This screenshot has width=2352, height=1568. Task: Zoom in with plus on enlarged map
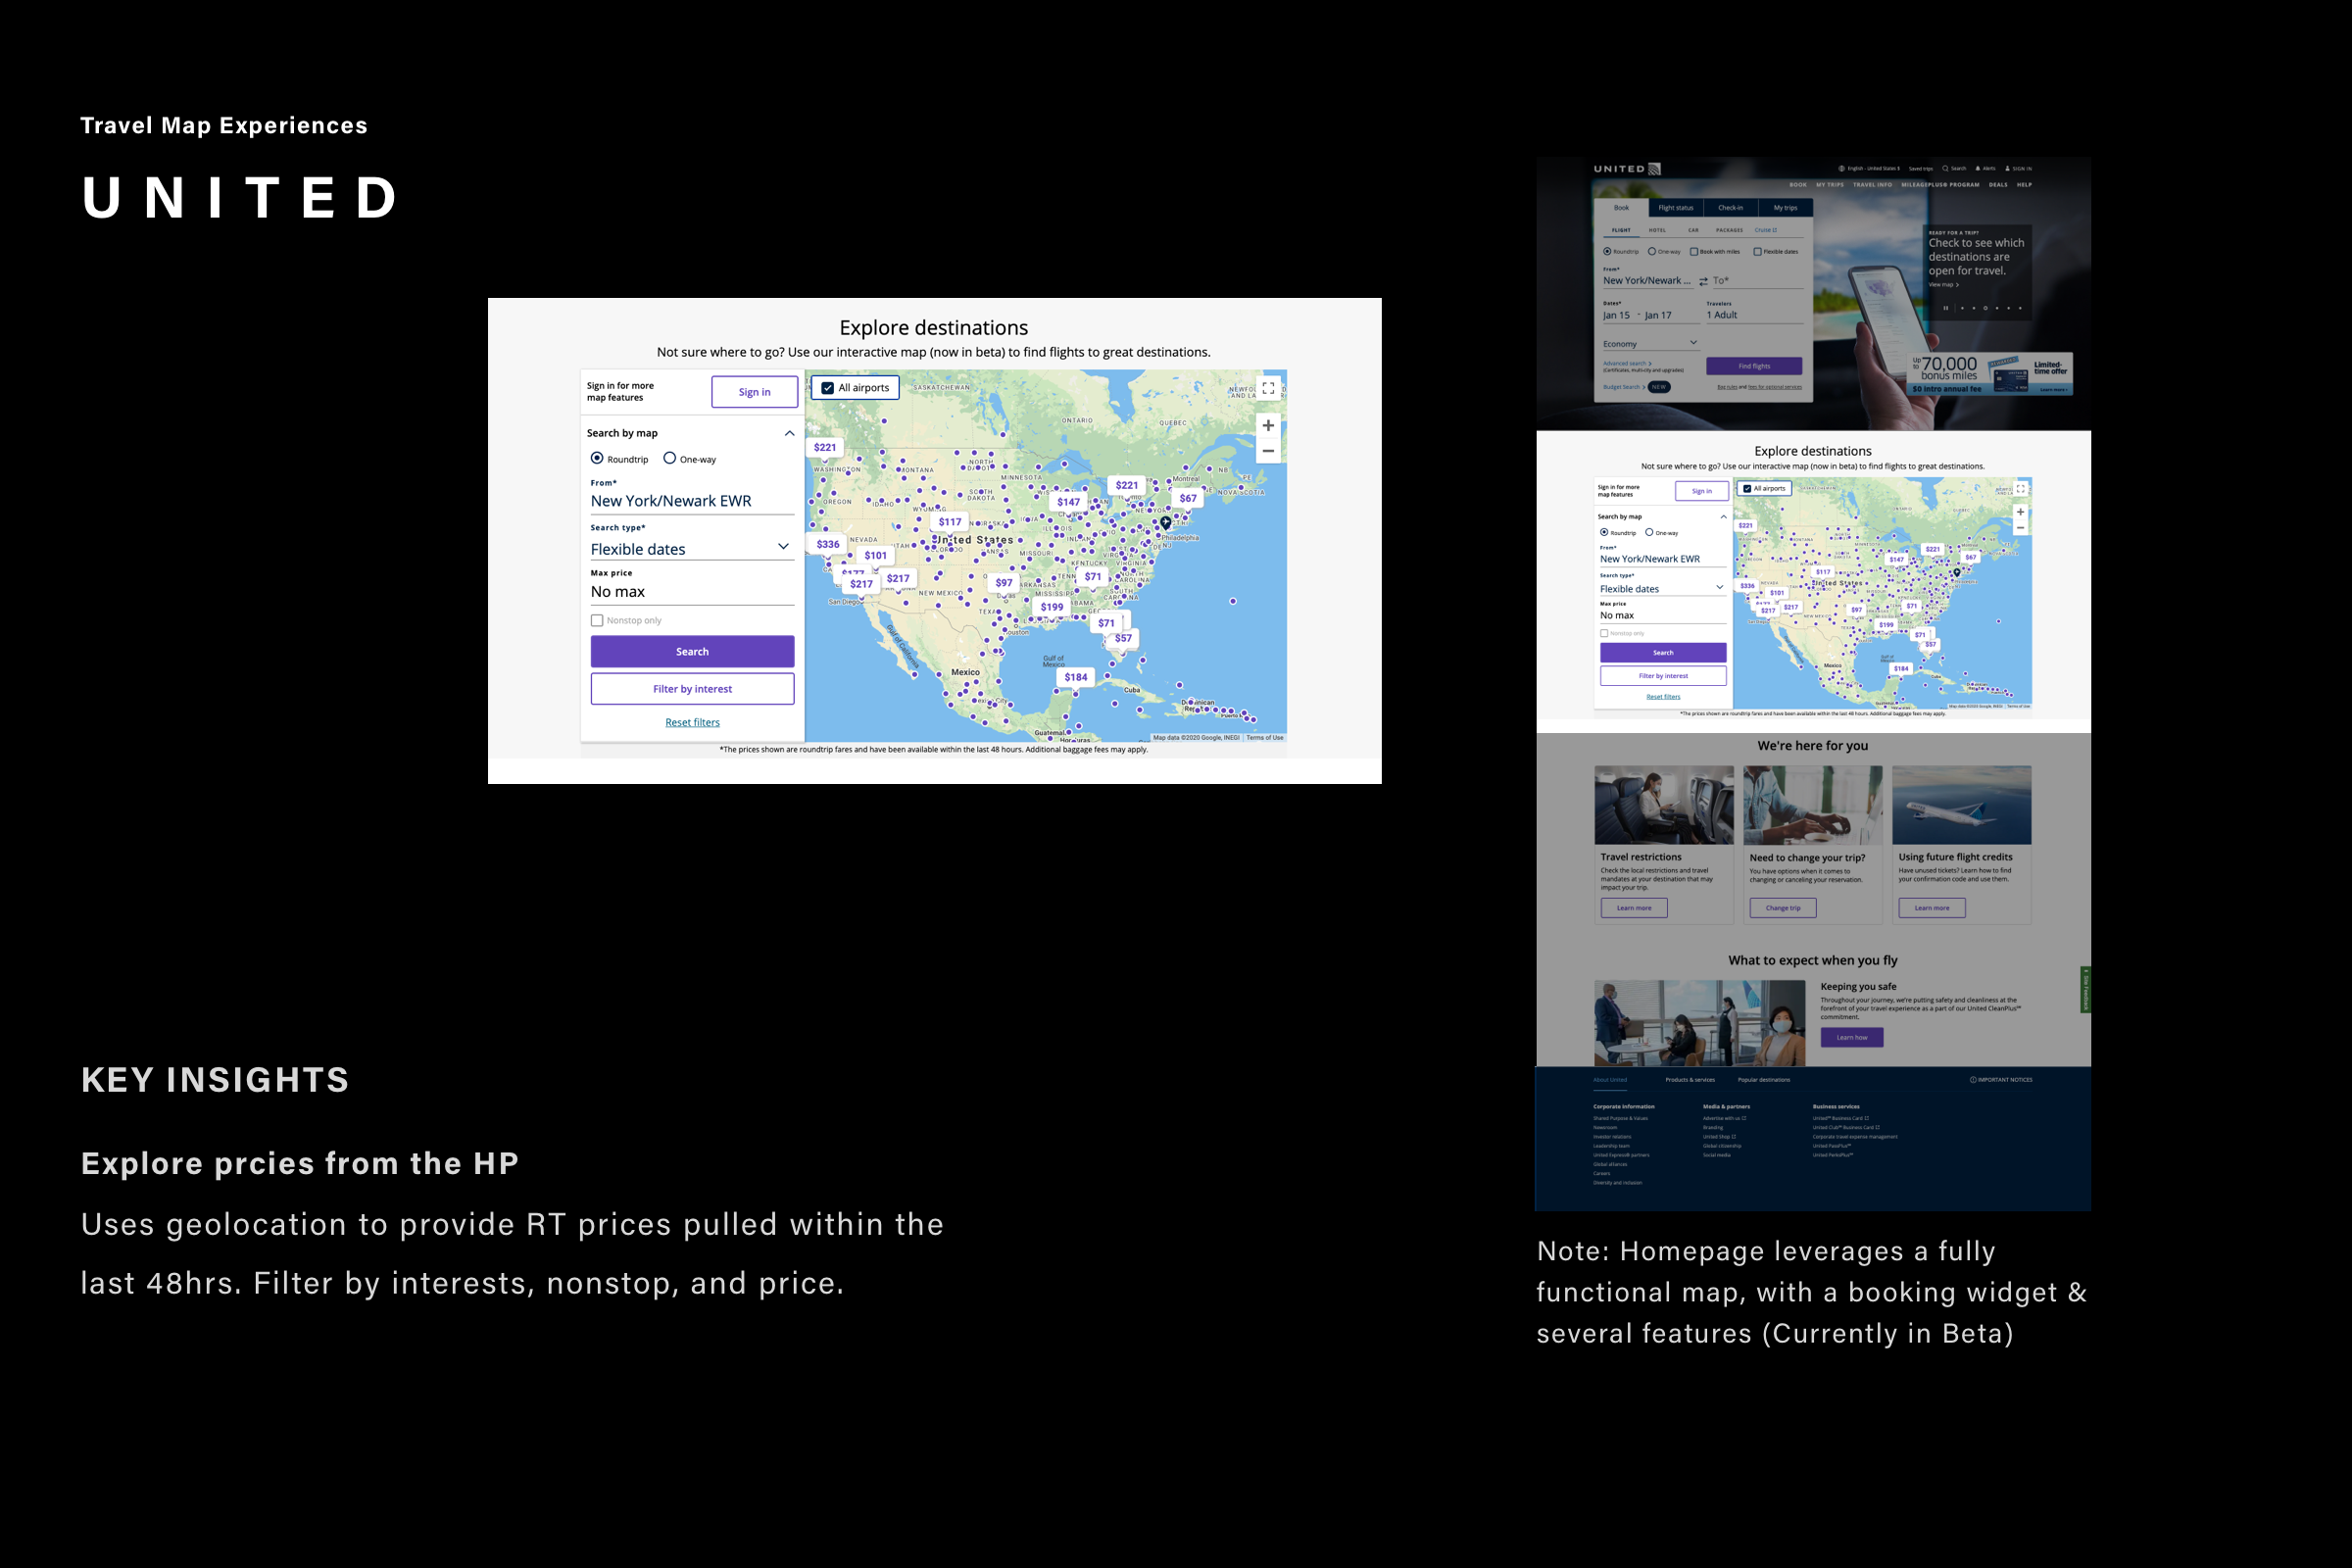click(x=1268, y=425)
